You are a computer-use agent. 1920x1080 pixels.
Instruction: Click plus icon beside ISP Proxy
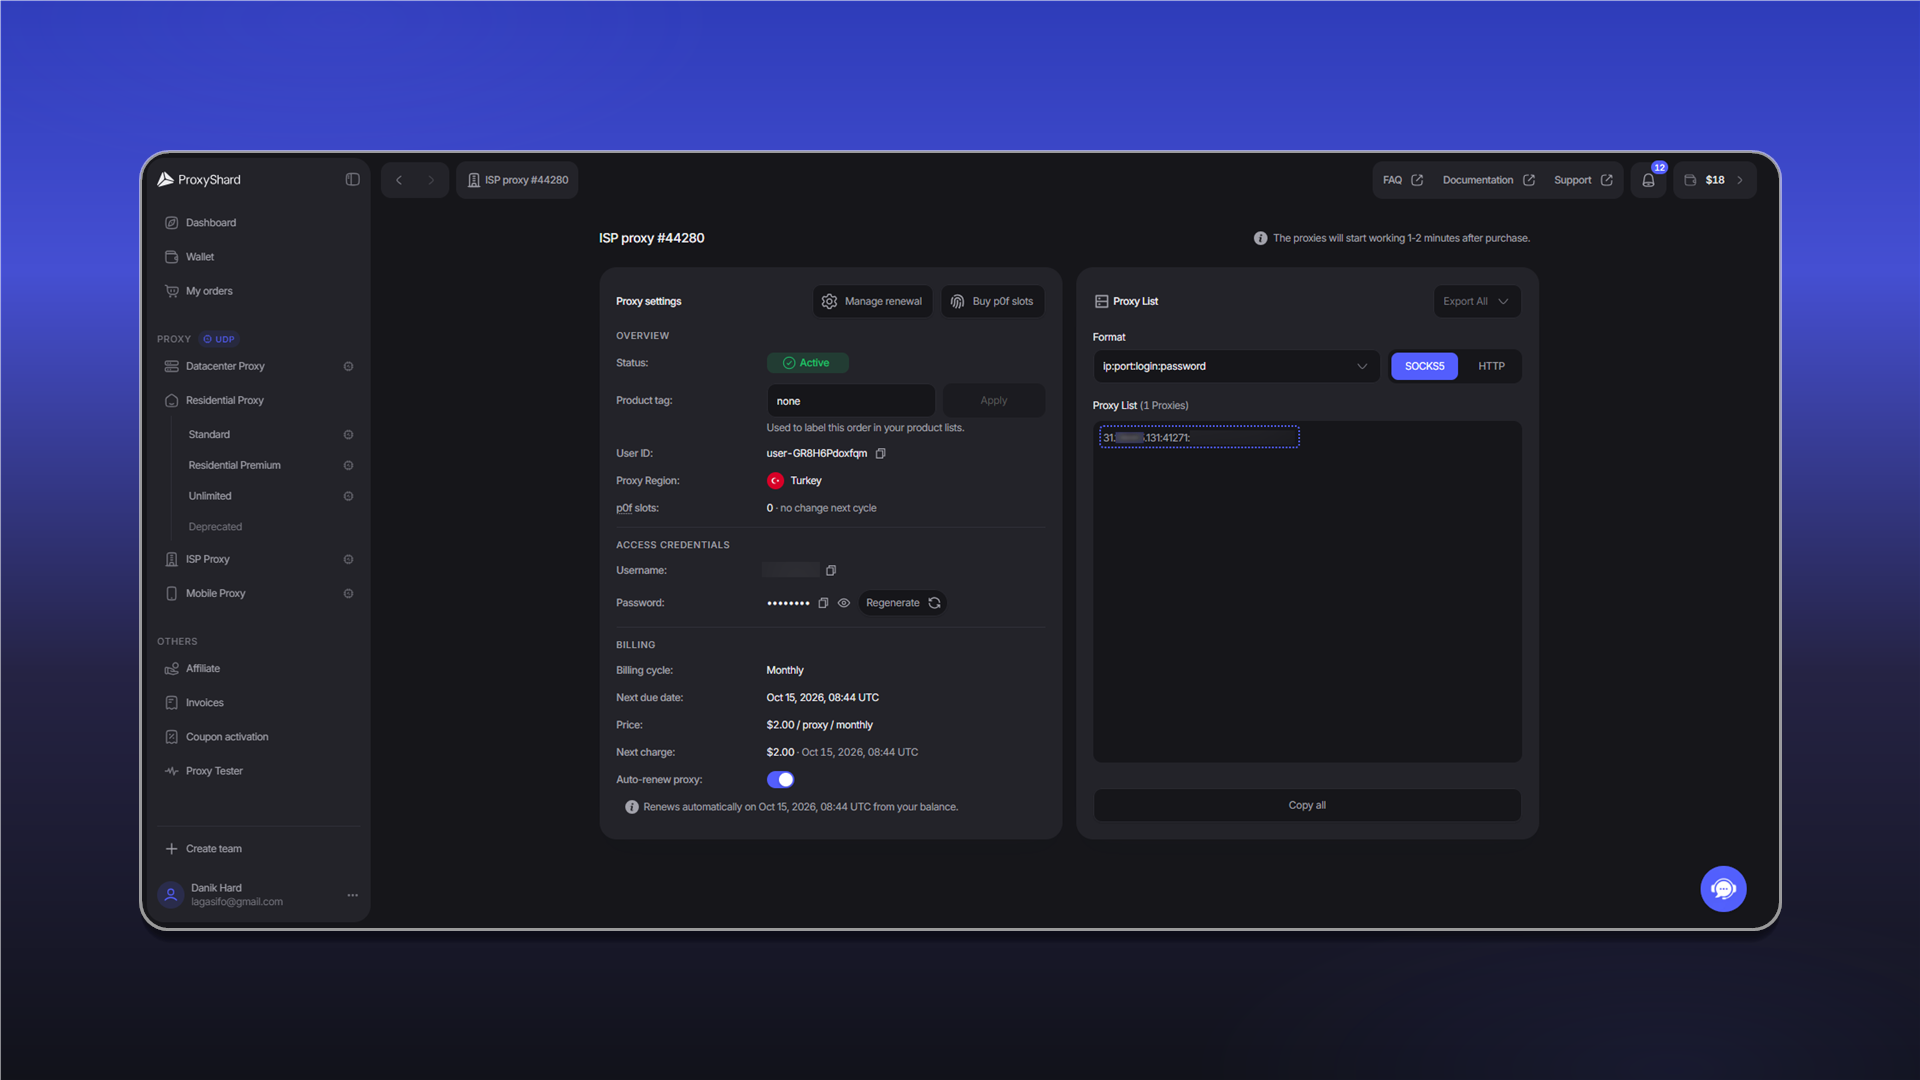tap(348, 559)
